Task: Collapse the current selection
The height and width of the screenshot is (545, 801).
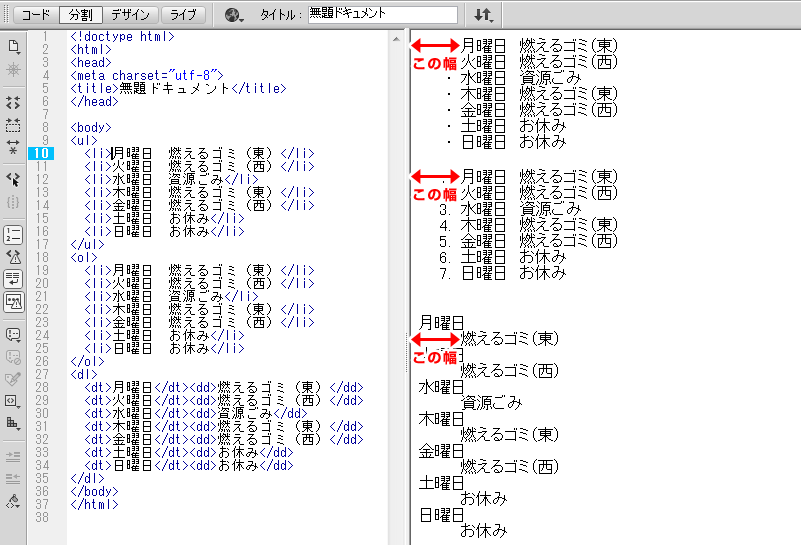Action: pos(13,125)
